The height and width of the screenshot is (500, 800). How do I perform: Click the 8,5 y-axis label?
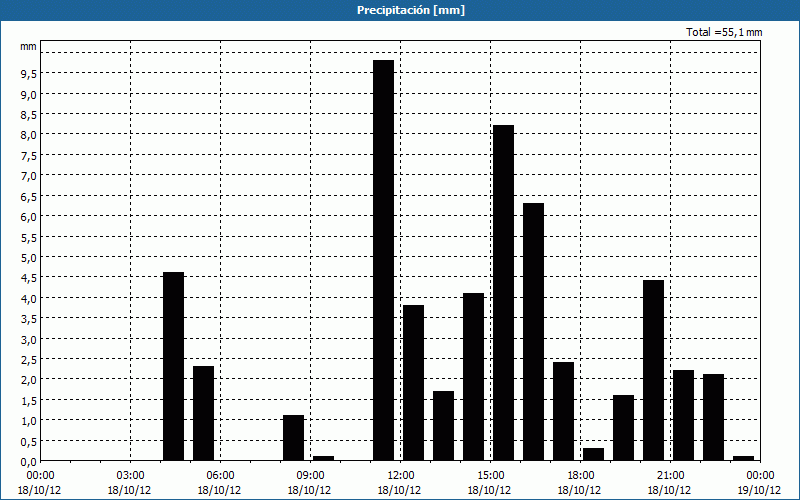pos(29,115)
